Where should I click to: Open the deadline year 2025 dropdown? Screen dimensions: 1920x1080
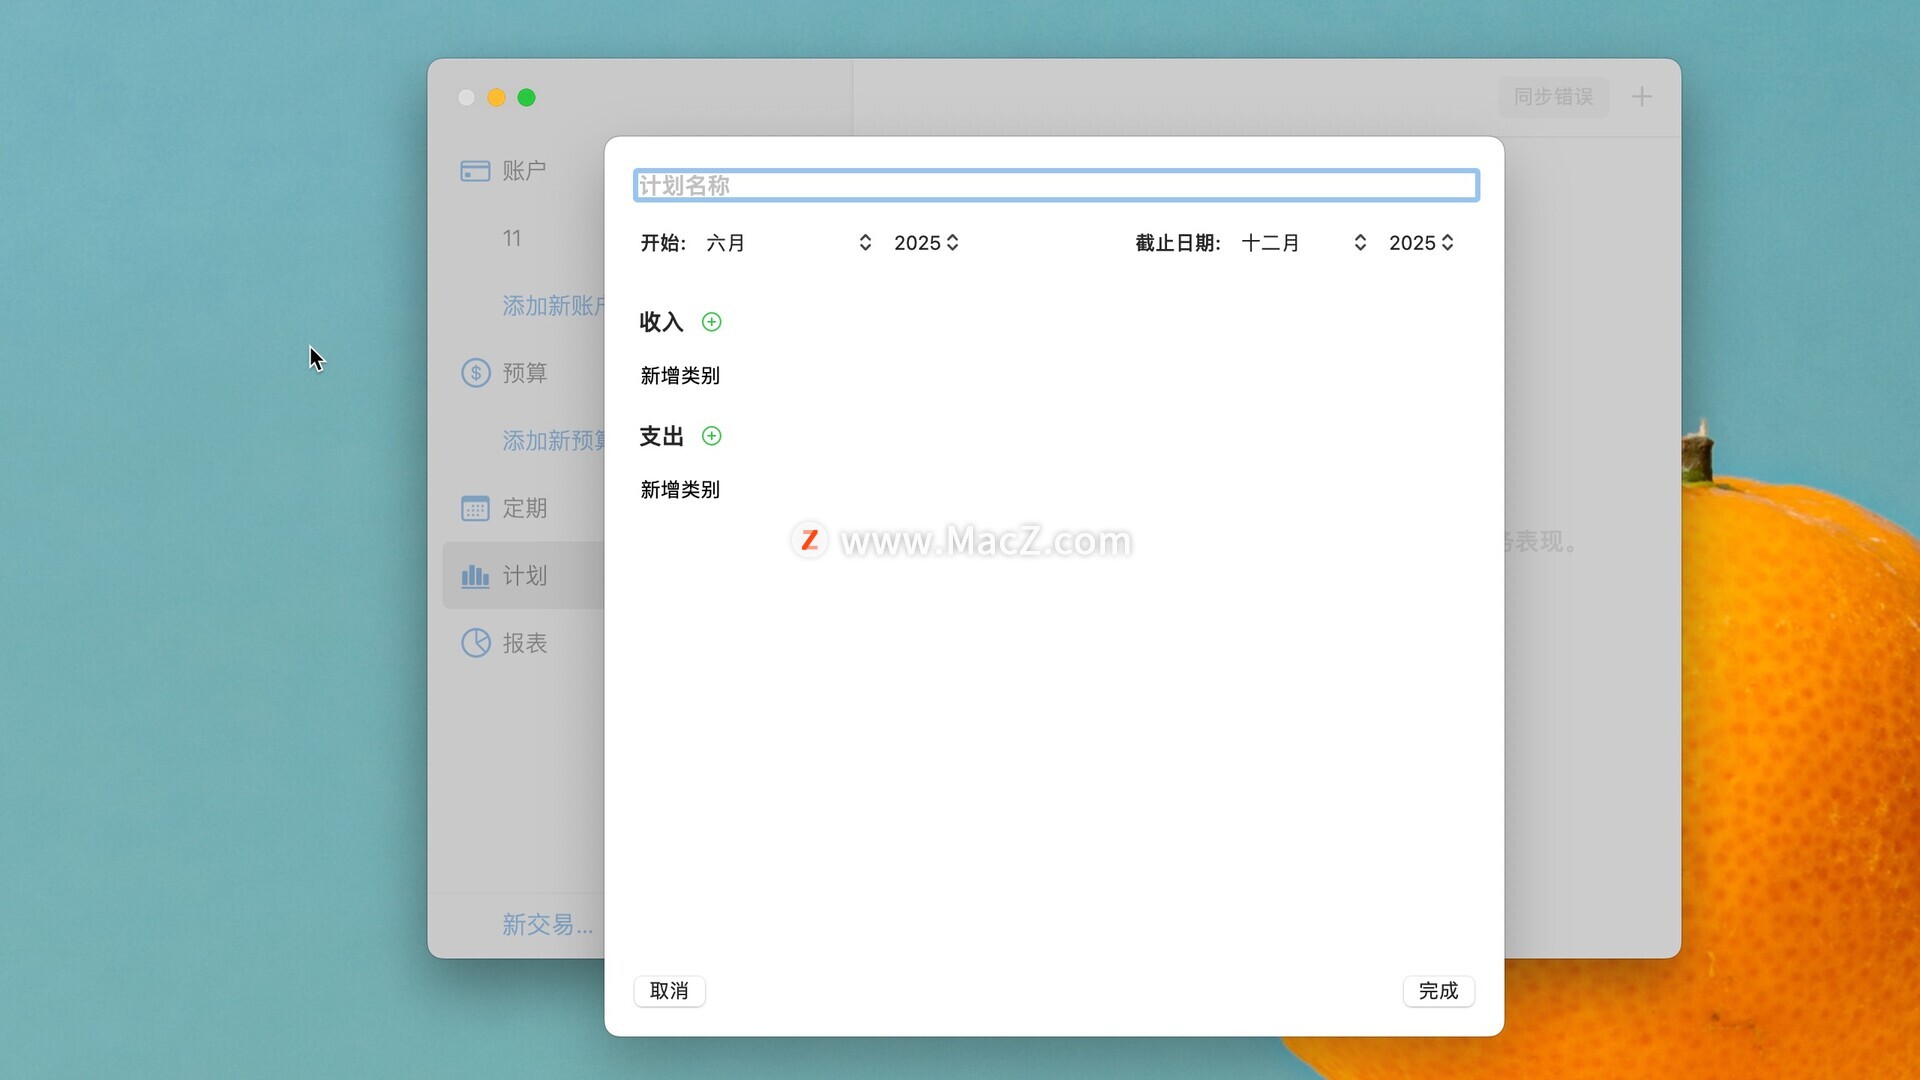pyautogui.click(x=1421, y=243)
